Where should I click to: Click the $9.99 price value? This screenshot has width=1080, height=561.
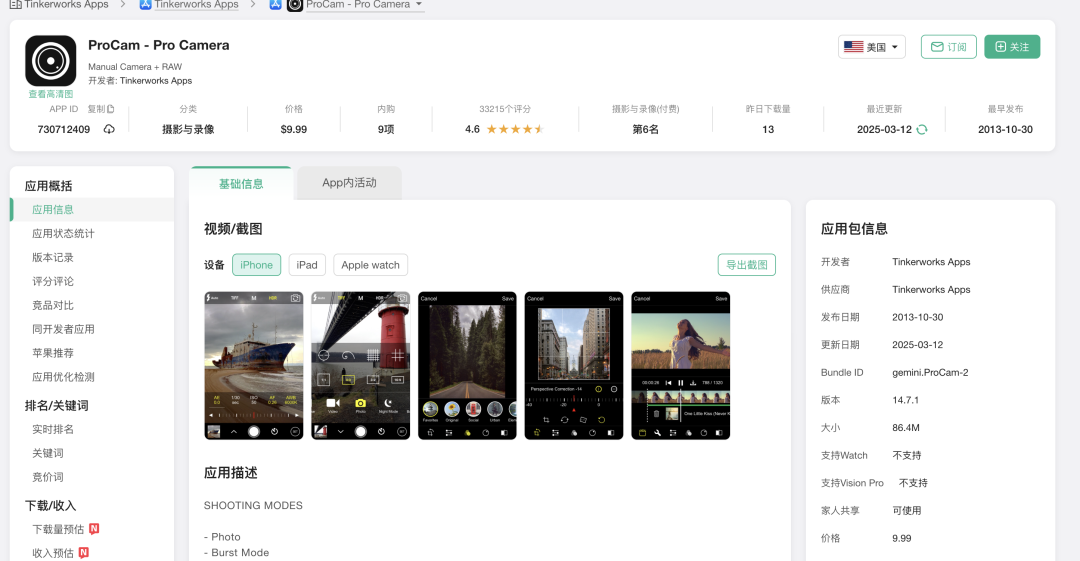pos(293,130)
